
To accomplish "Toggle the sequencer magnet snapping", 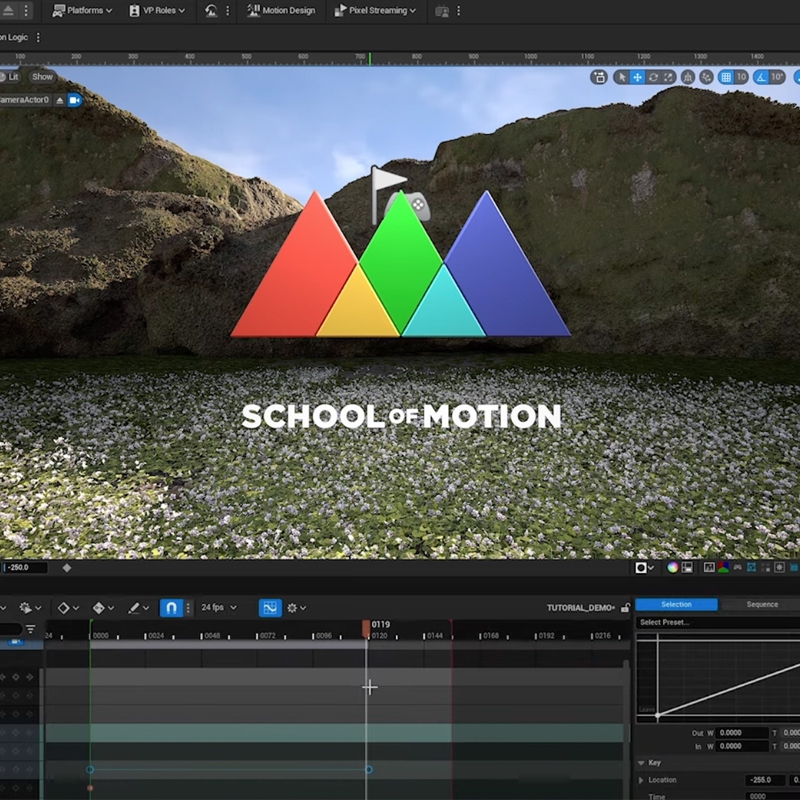I will [x=171, y=608].
